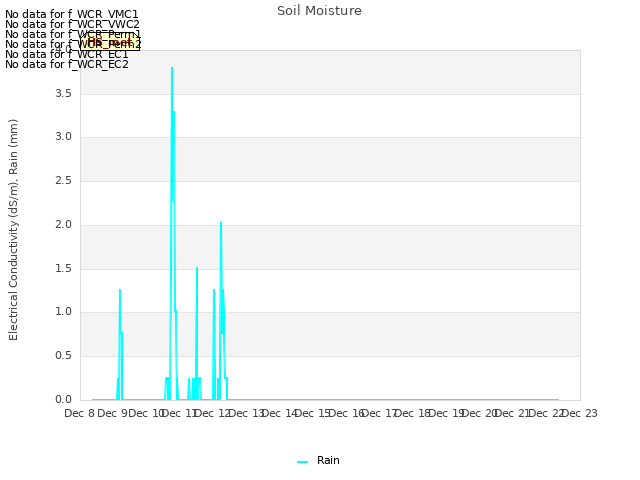
Task: Click the Rain legend label
Action: point(328,460)
